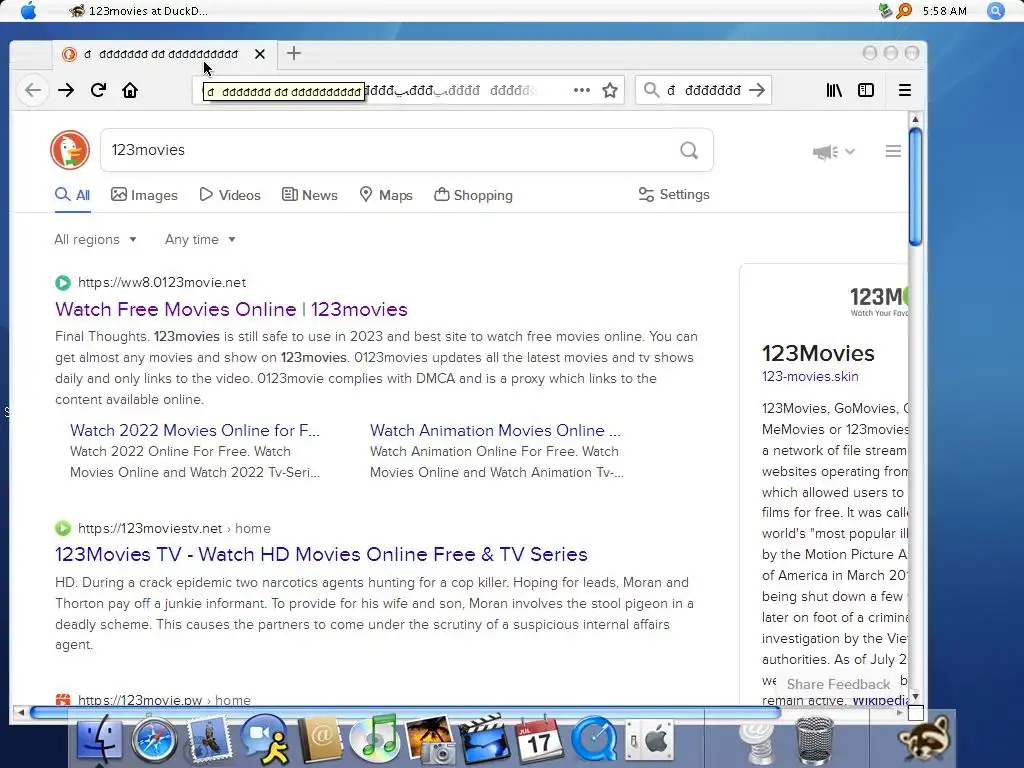Screen dimensions: 1024x768
Task: Launch iChat from the dock
Action: point(264,740)
